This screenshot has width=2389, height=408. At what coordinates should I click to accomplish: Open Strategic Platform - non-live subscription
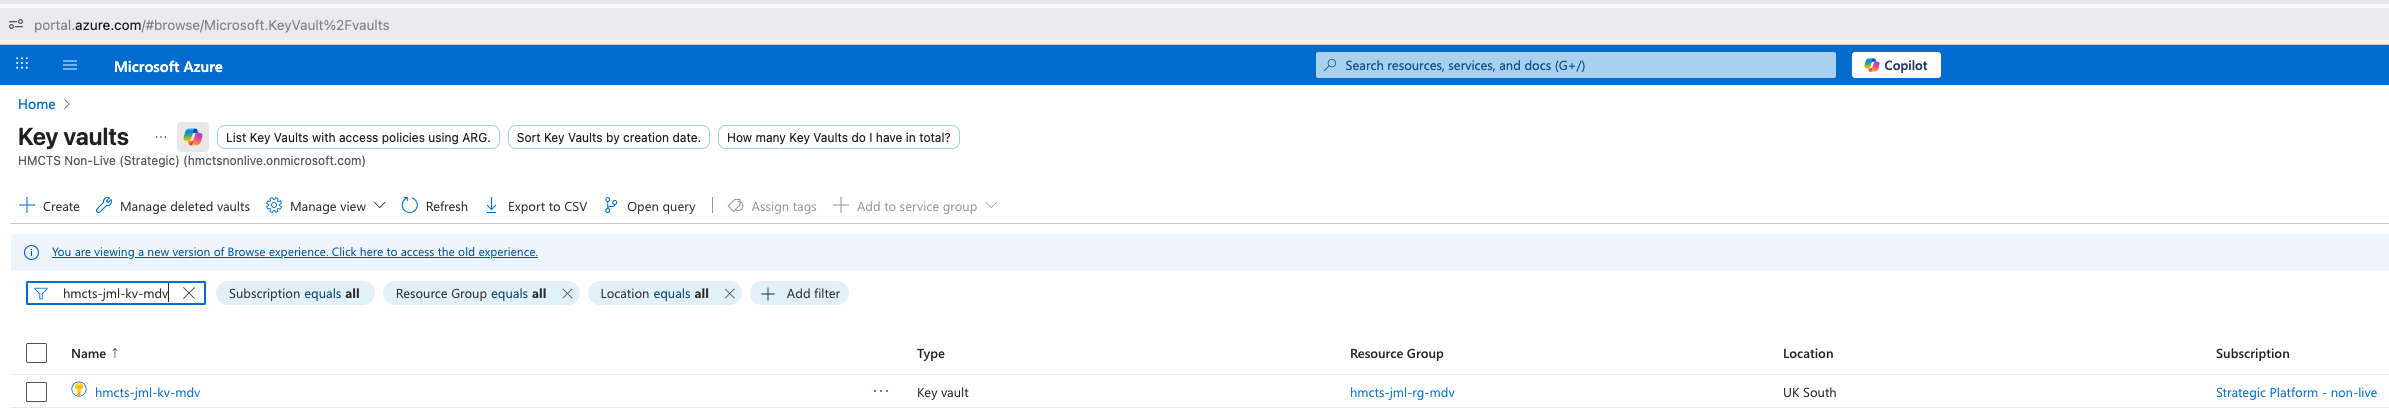coord(2296,392)
